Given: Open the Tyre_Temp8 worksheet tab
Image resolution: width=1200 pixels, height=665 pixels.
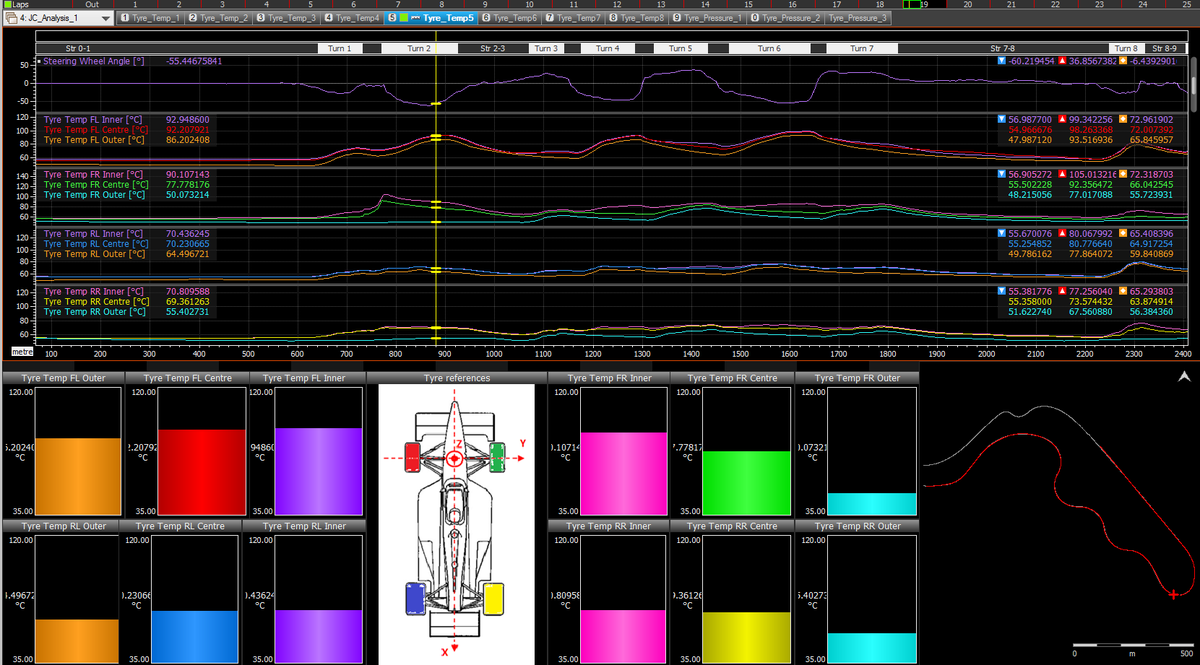Looking at the screenshot, I should [638, 18].
